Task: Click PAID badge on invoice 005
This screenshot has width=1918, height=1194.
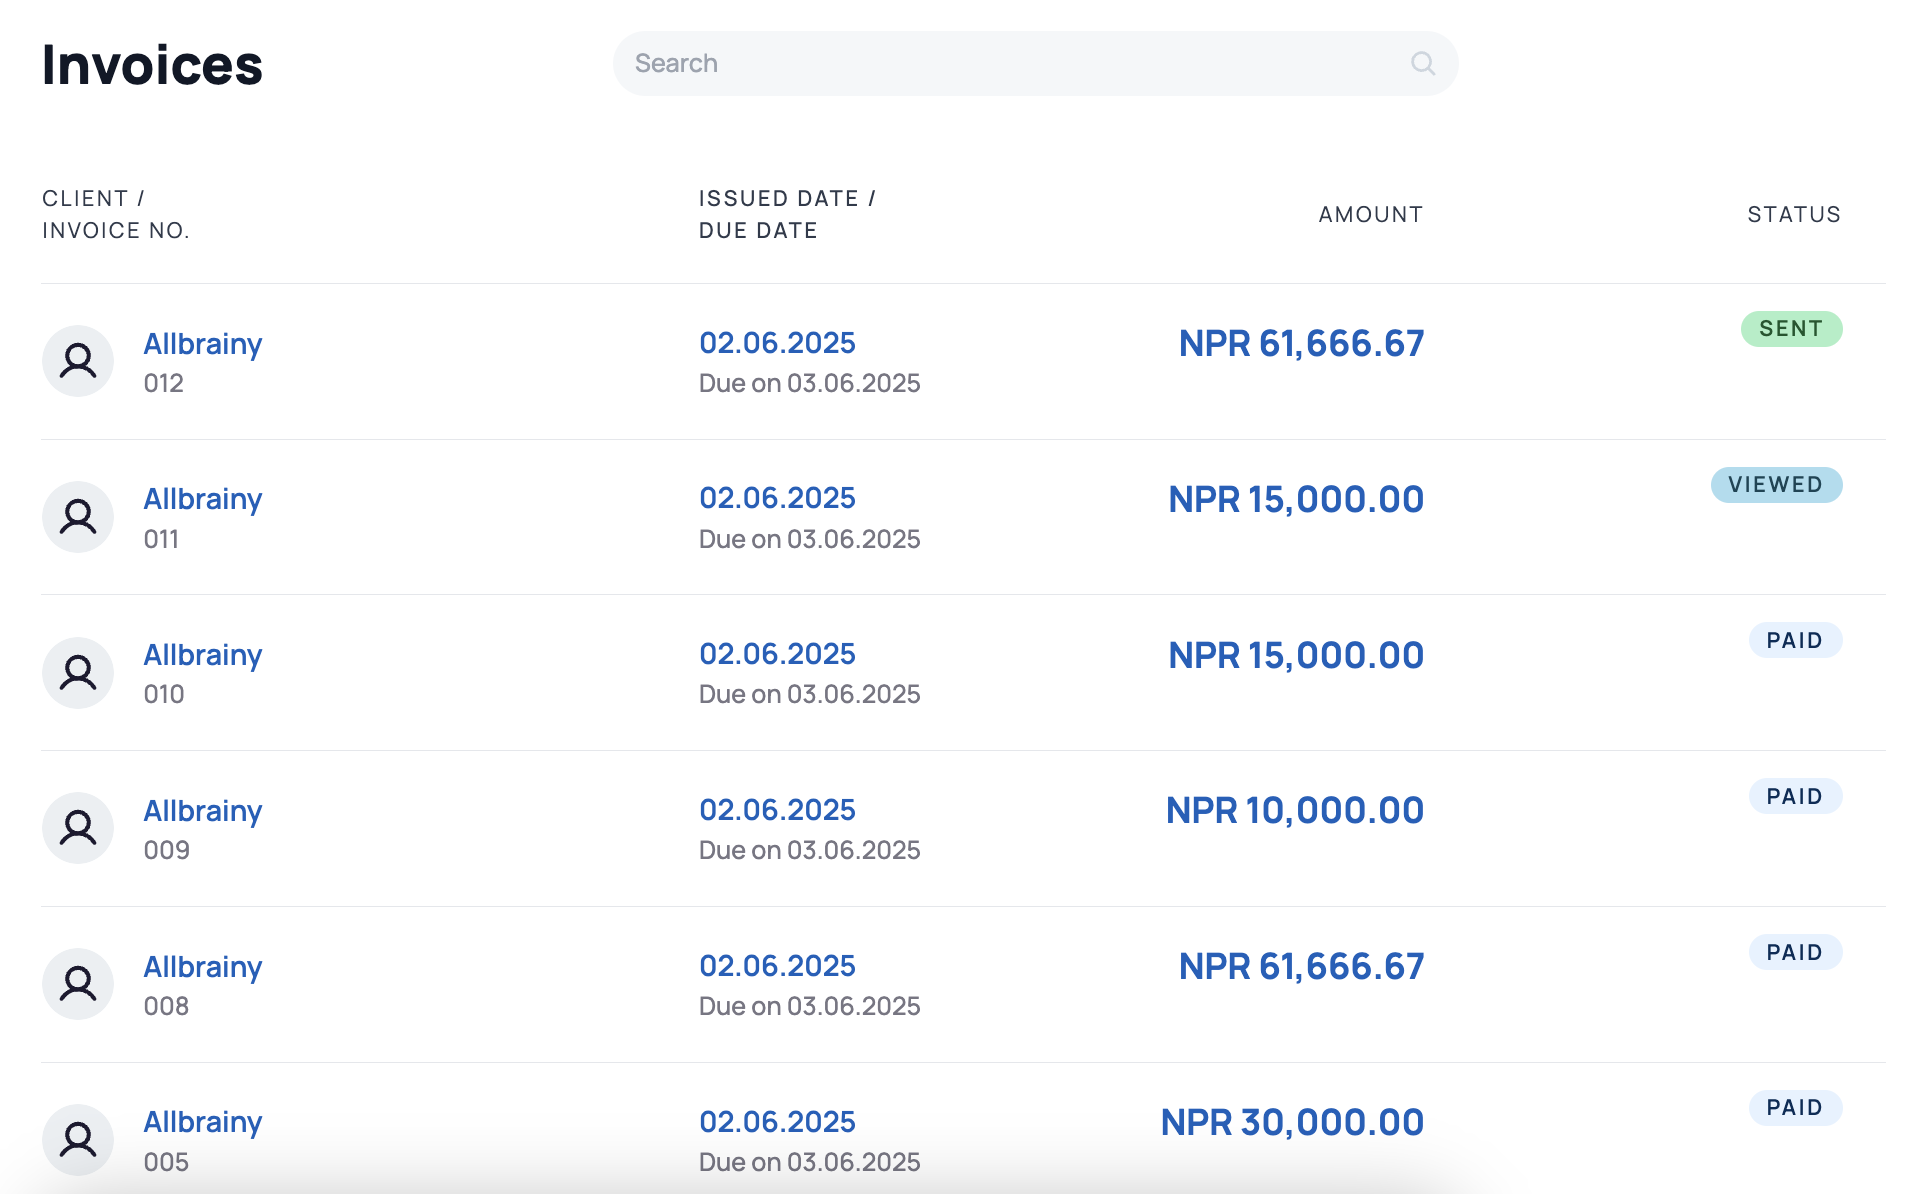Action: coord(1795,1107)
